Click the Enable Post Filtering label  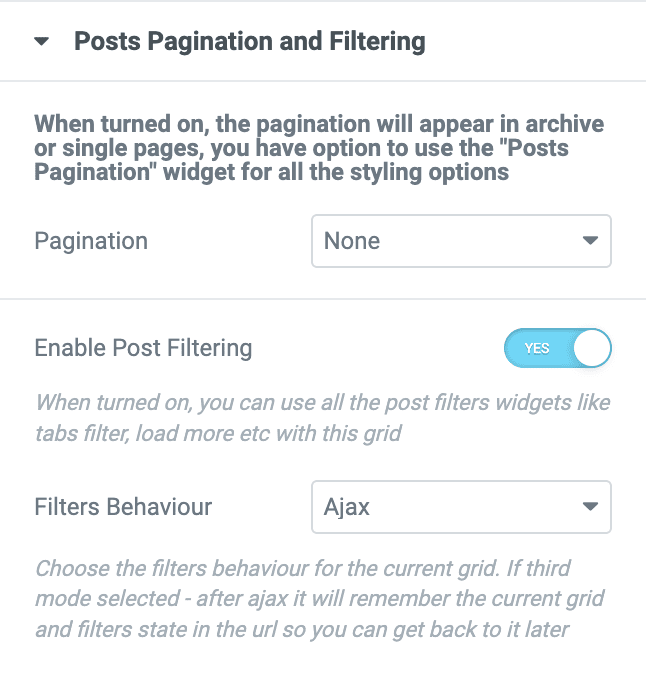click(x=143, y=349)
